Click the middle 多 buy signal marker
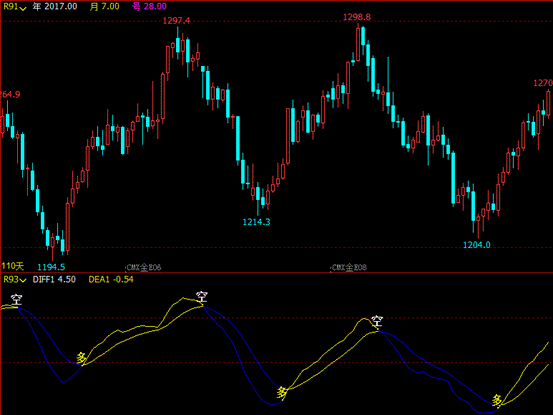 click(282, 392)
